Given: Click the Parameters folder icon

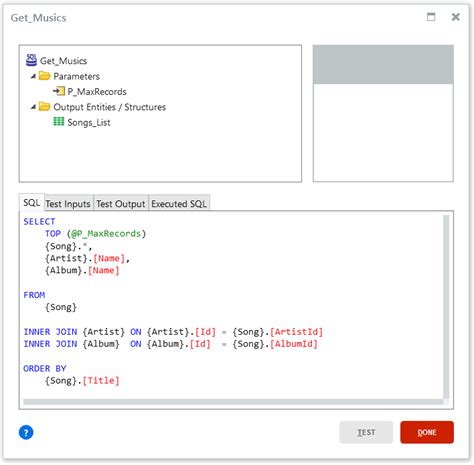Looking at the screenshot, I should point(44,76).
